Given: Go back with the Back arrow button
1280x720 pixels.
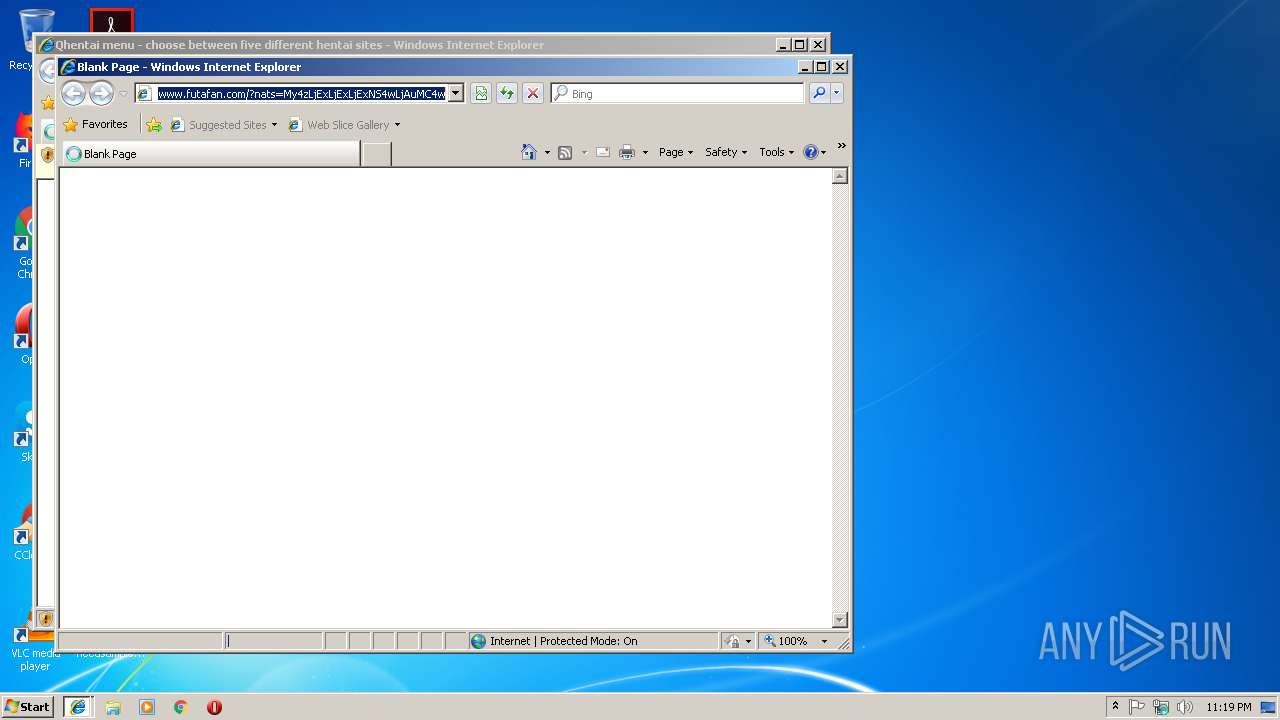Looking at the screenshot, I should tap(73, 94).
